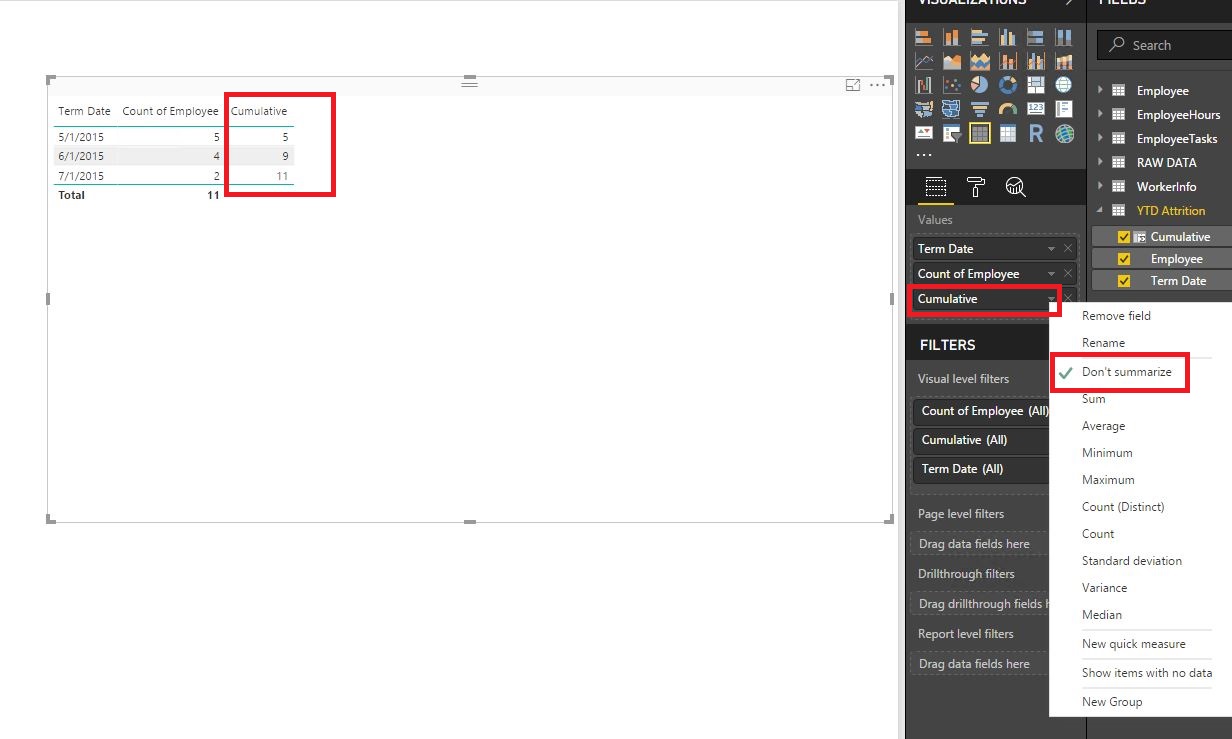This screenshot has height=739, width=1232.
Task: Select the R script visual icon
Action: point(1036,133)
